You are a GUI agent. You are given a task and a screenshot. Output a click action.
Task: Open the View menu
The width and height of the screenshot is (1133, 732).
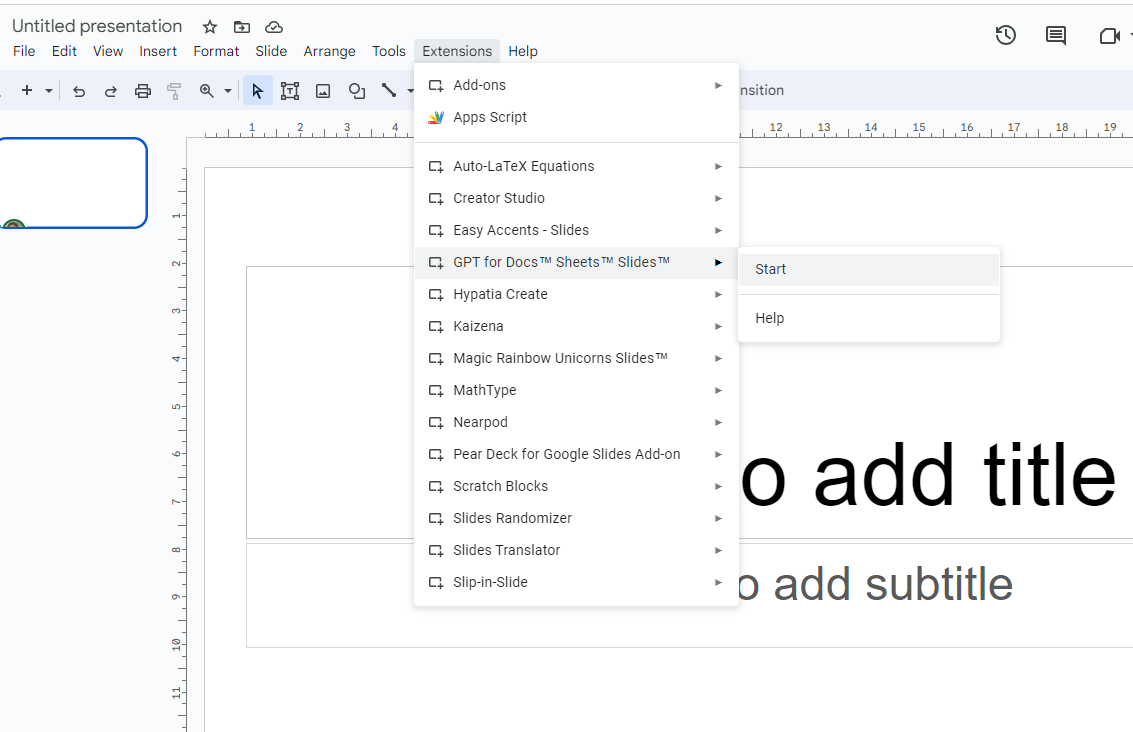(108, 51)
